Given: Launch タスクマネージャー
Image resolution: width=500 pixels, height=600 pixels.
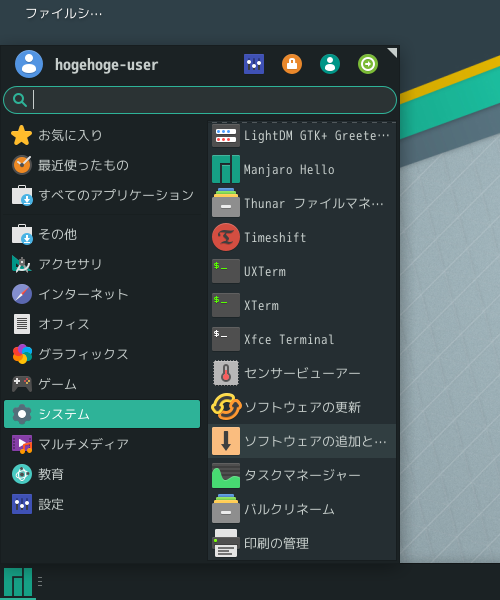Looking at the screenshot, I should 302,475.
